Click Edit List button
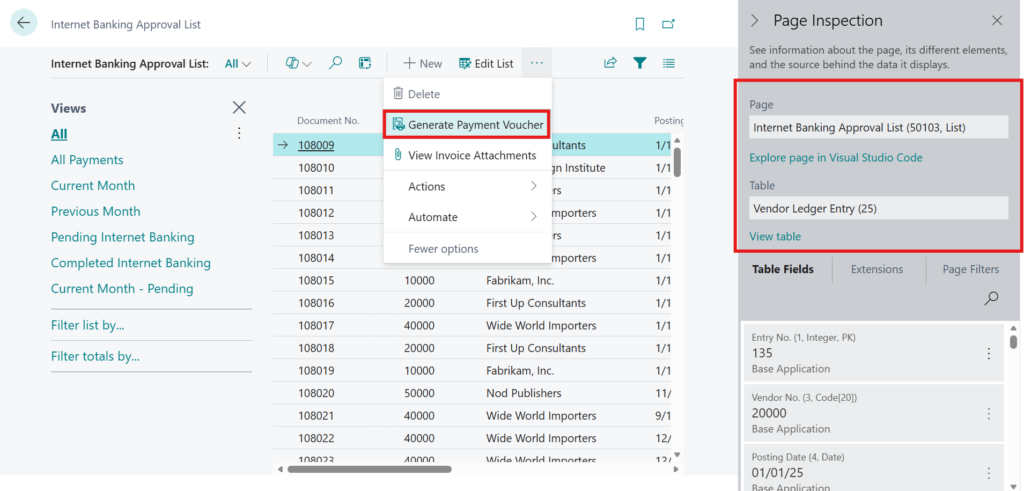 click(486, 63)
